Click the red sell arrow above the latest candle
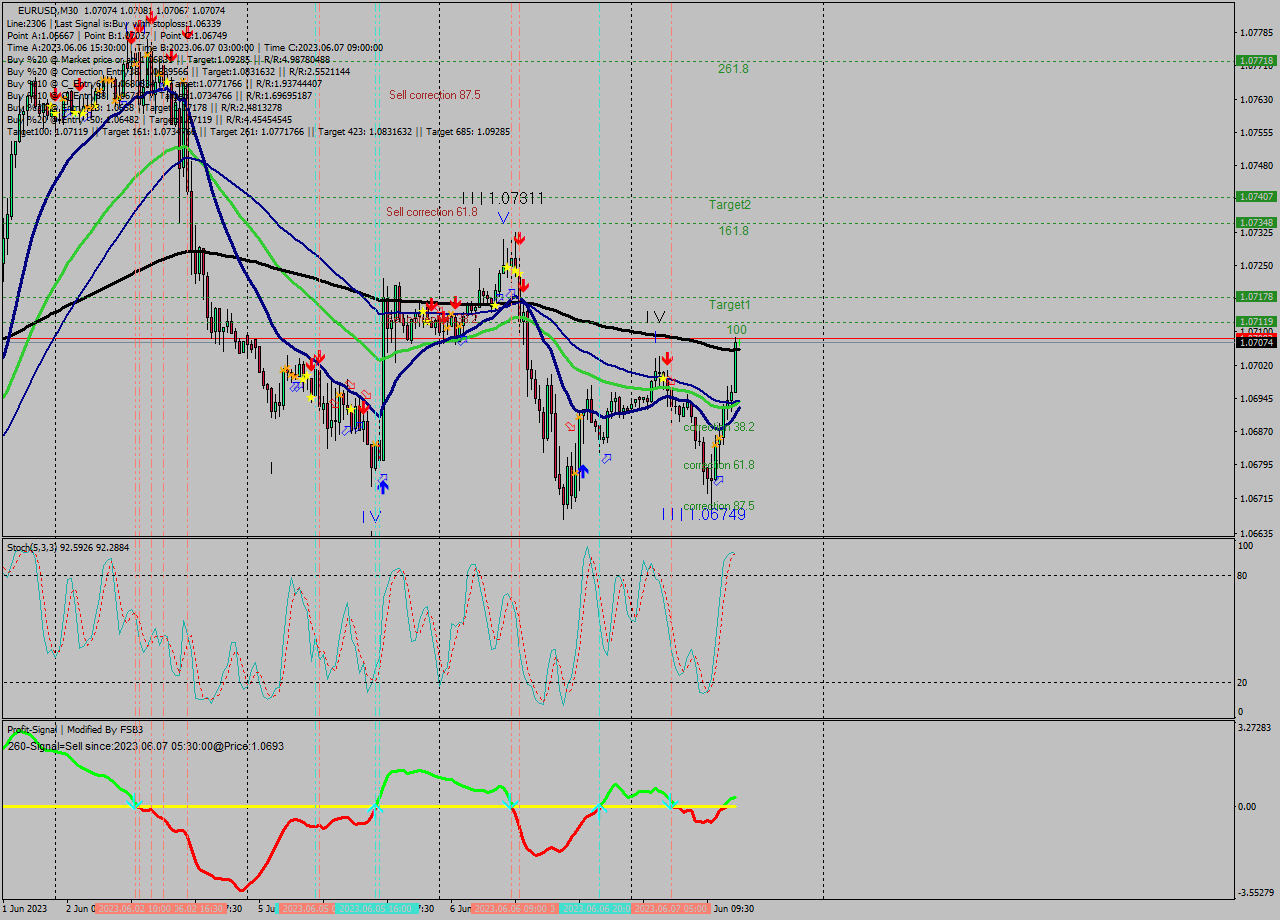The width and height of the screenshot is (1280, 920). tap(667, 357)
